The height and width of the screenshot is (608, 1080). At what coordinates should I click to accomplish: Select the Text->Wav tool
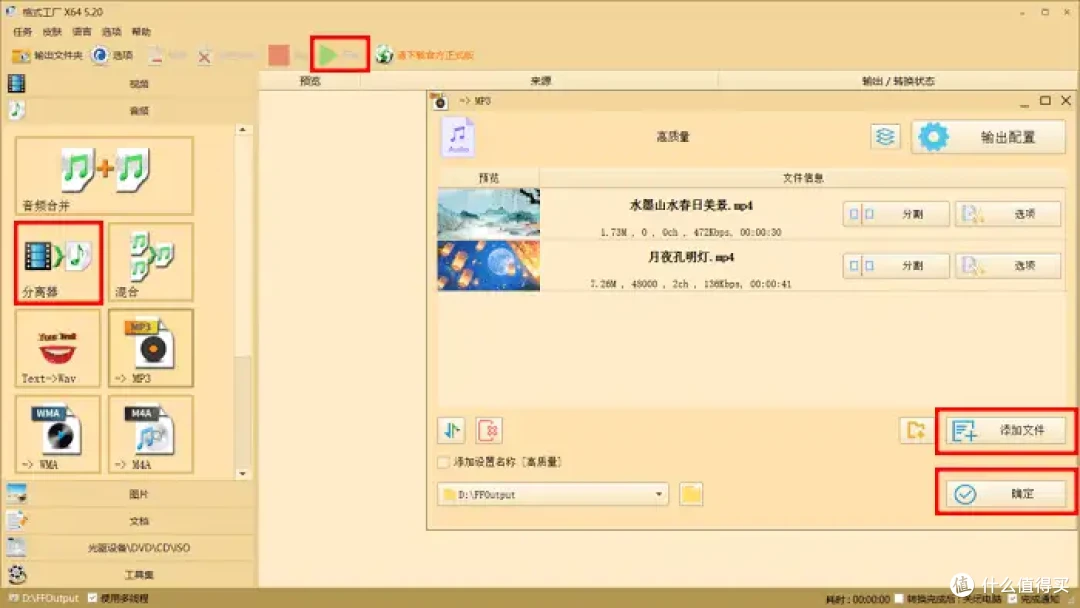click(x=58, y=348)
